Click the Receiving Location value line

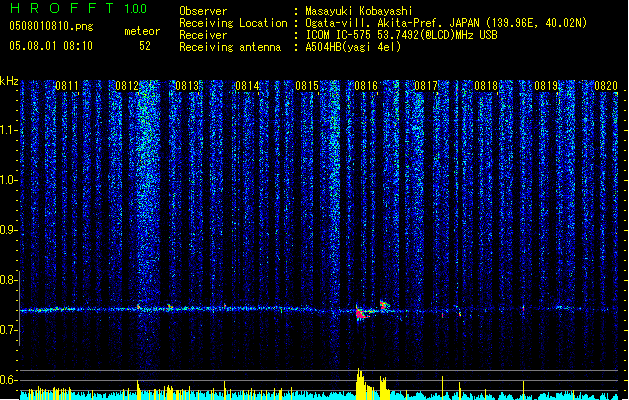[x=446, y=23]
